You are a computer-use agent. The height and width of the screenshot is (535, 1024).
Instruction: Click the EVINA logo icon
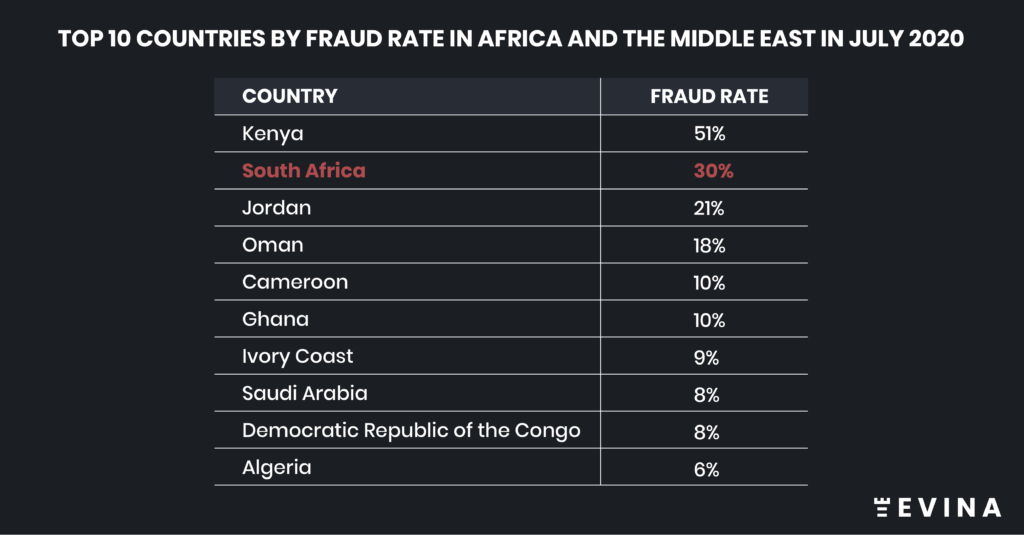(x=882, y=508)
